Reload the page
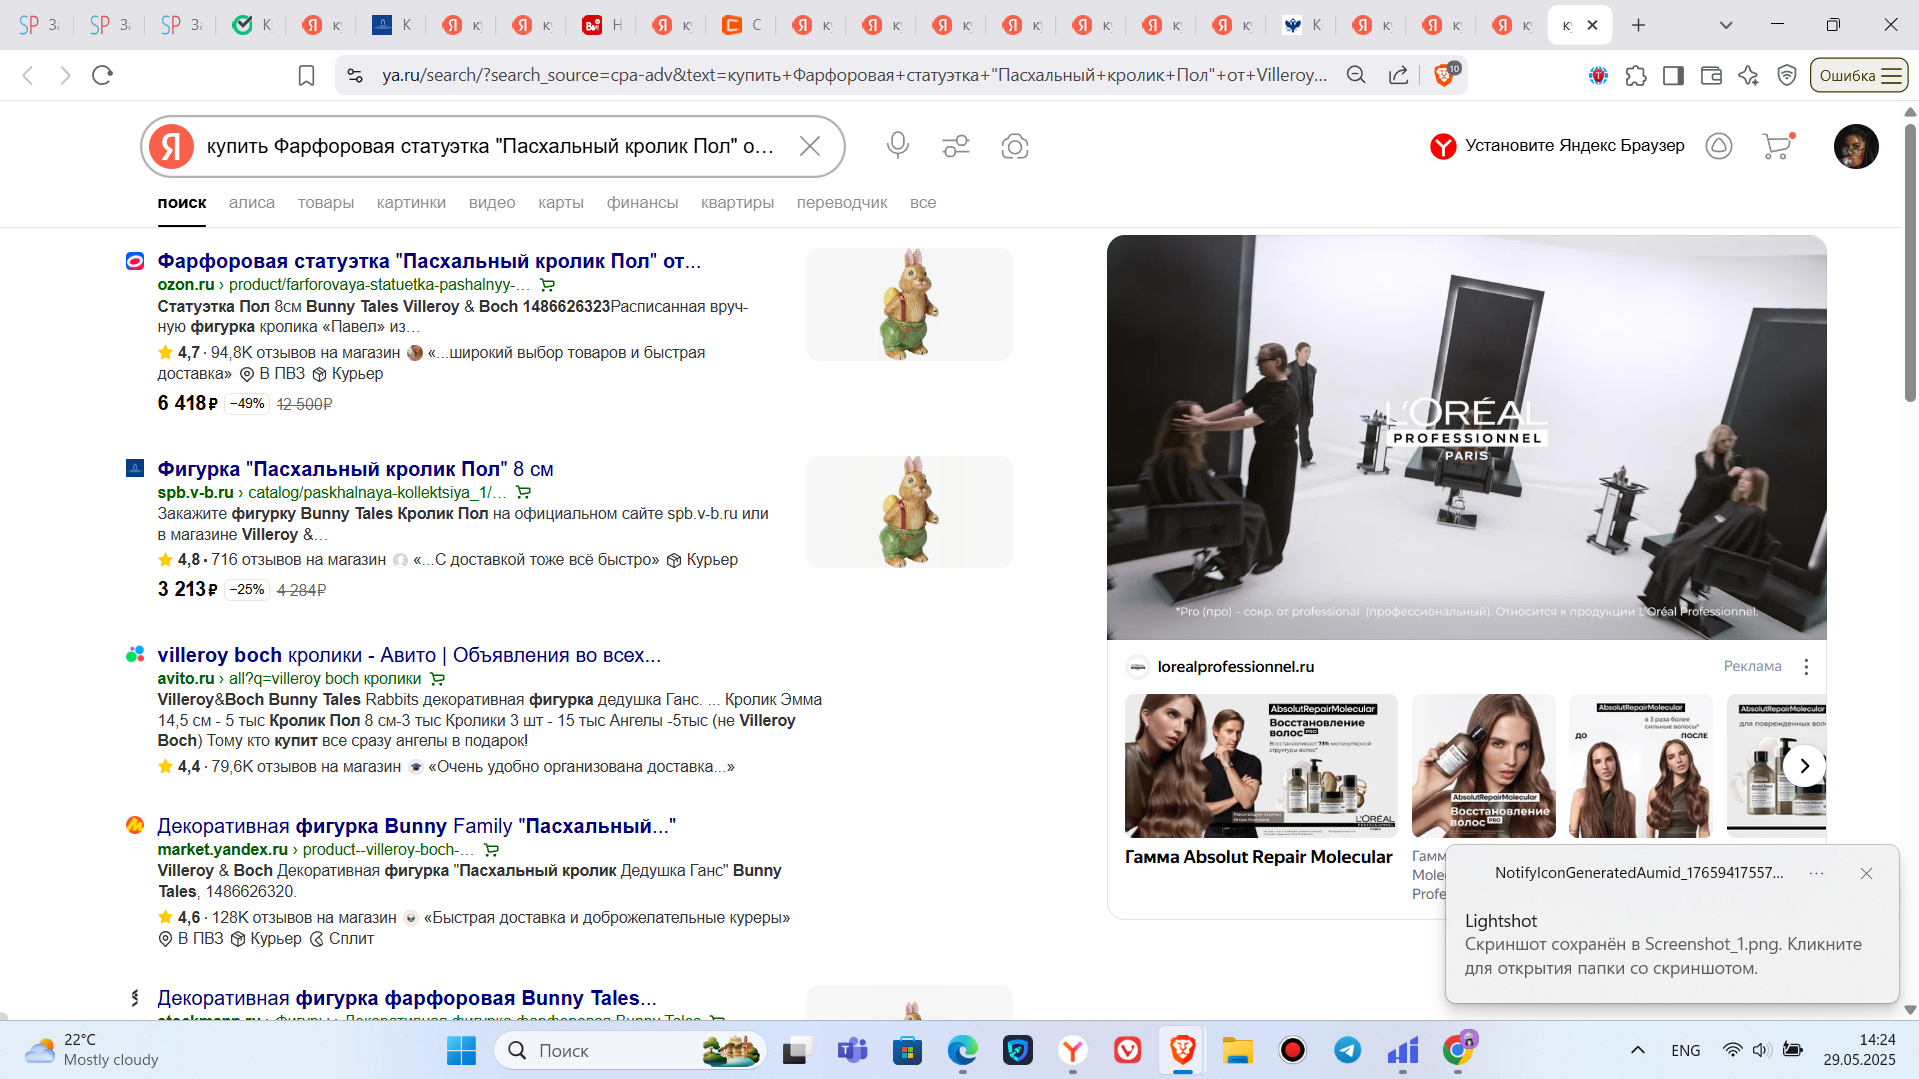The image size is (1919, 1079). tap(102, 75)
